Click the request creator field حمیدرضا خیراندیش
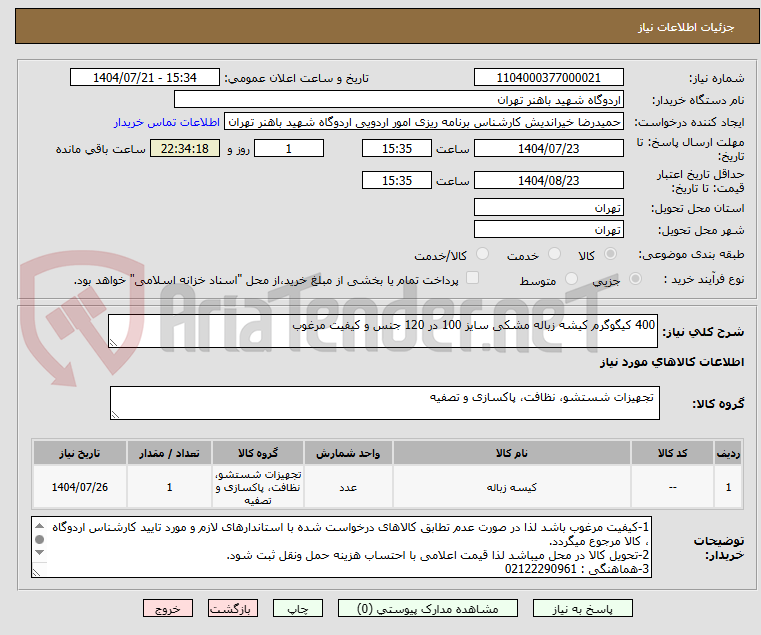The height and width of the screenshot is (635, 761). (424, 122)
